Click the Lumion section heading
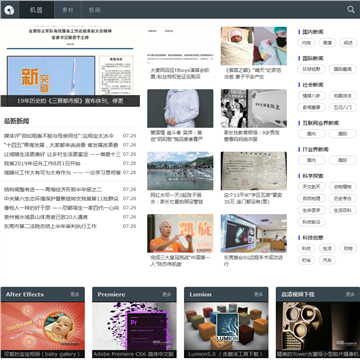Viewport: 360px width, 360px height. [200, 294]
